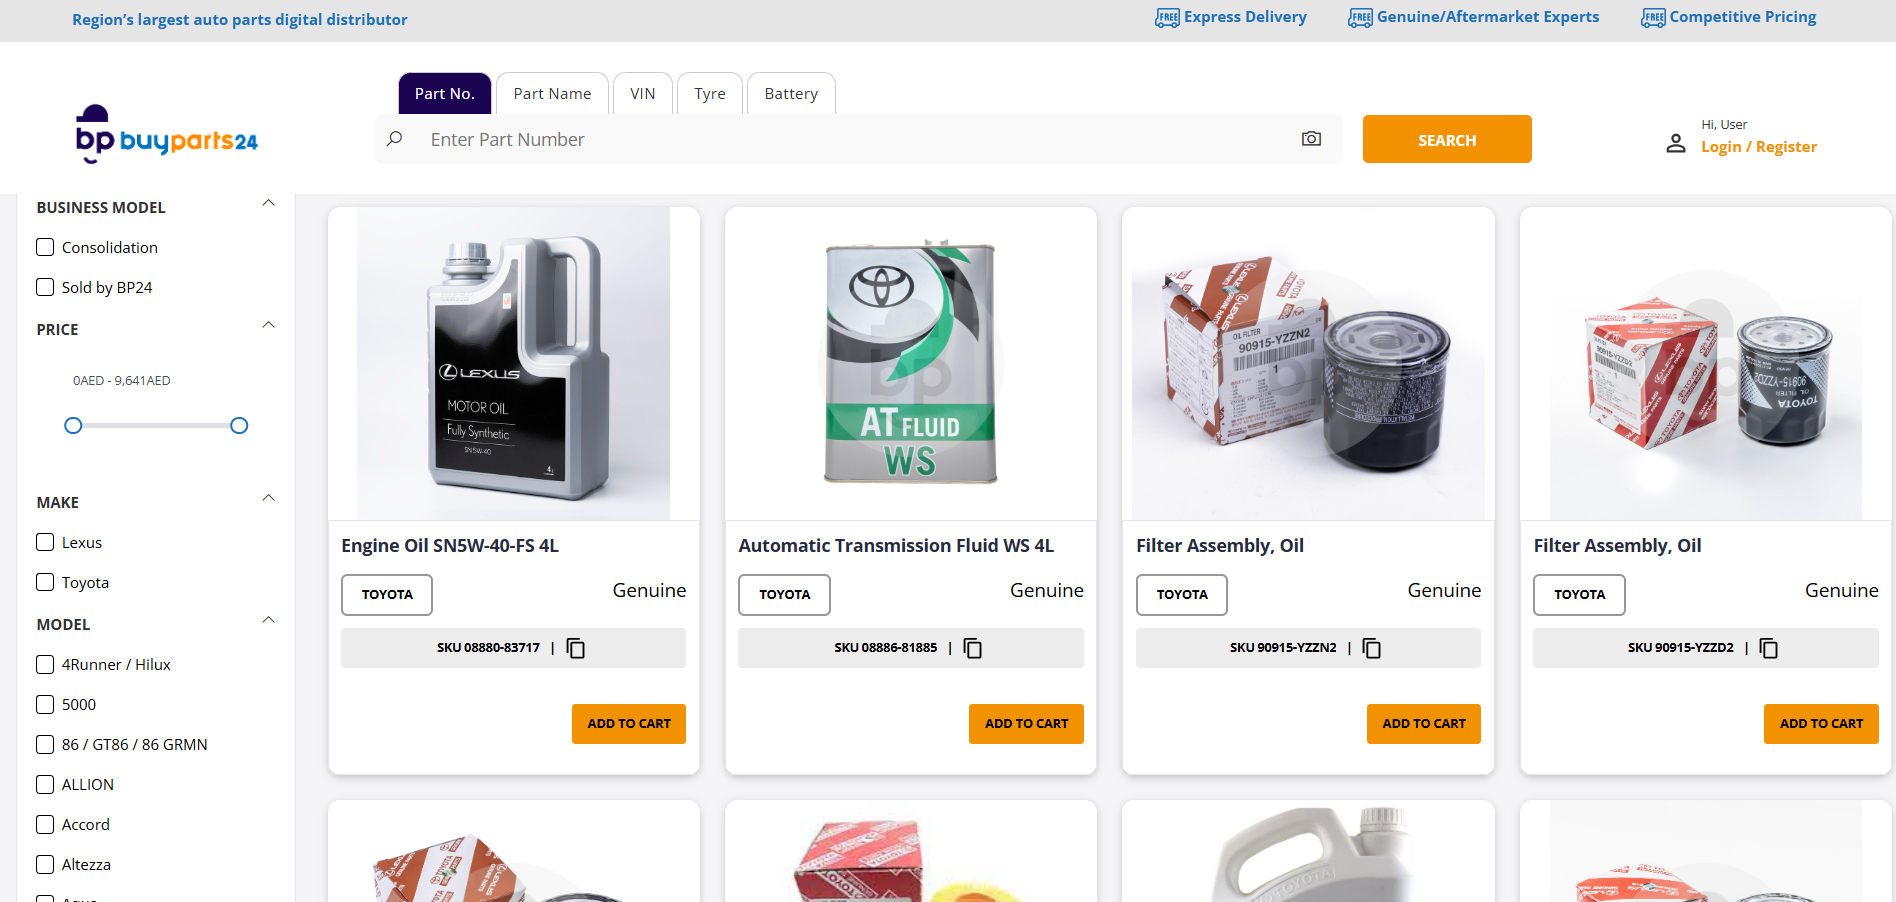Viewport: 1896px width, 902px height.
Task: Click the right price slider handle
Action: [x=239, y=426]
